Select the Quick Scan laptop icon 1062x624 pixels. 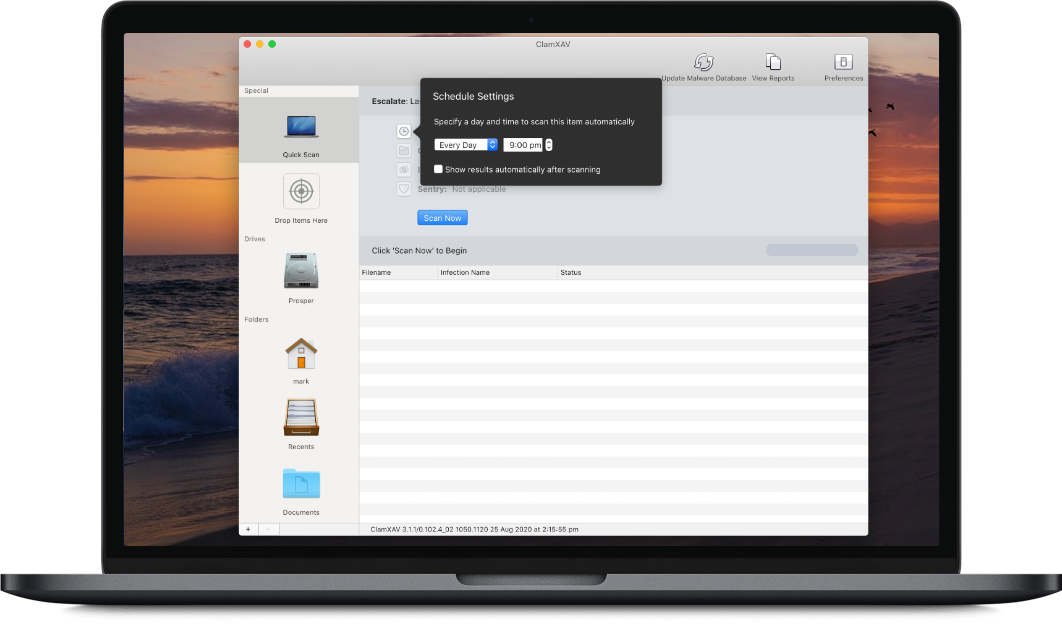tap(301, 127)
